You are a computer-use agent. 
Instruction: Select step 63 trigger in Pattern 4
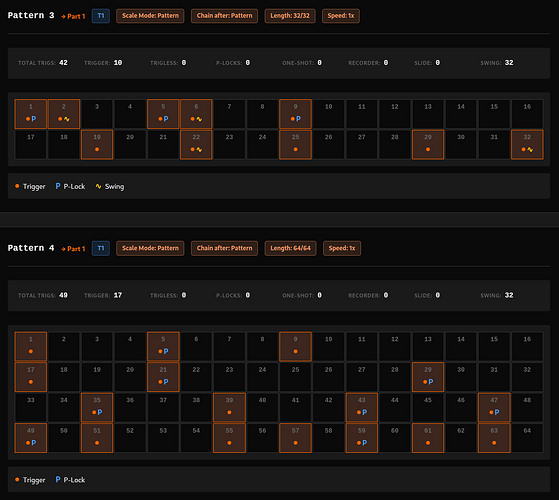[494, 438]
